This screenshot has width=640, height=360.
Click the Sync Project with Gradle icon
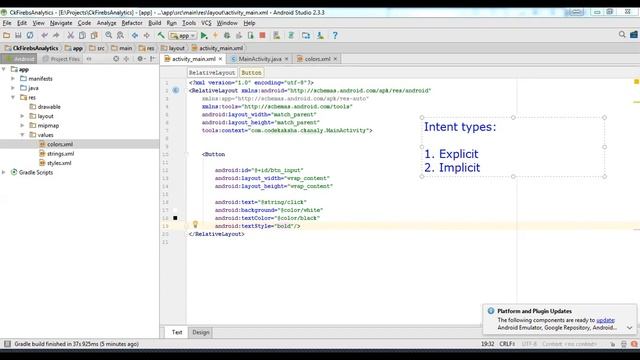tap(291, 36)
